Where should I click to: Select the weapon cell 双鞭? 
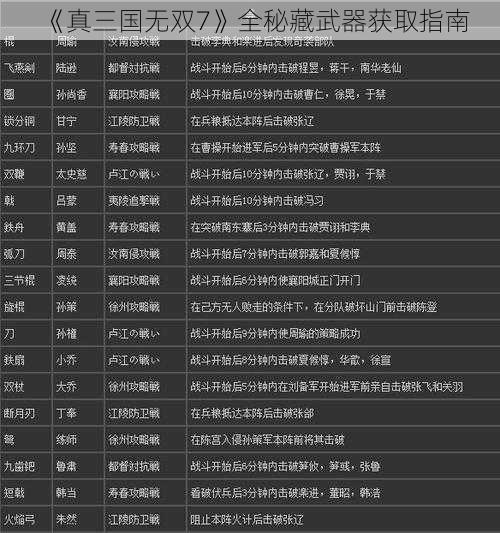(x=14, y=174)
